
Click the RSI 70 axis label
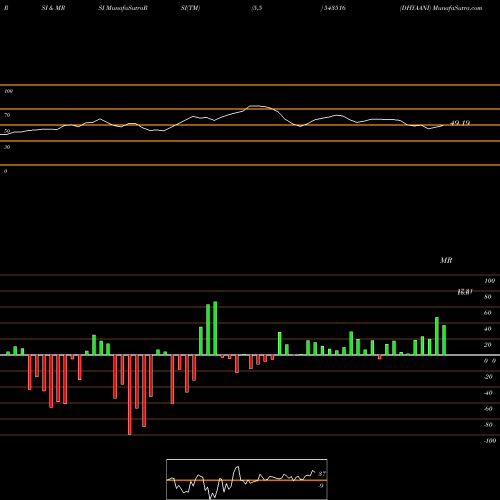tap(7, 115)
